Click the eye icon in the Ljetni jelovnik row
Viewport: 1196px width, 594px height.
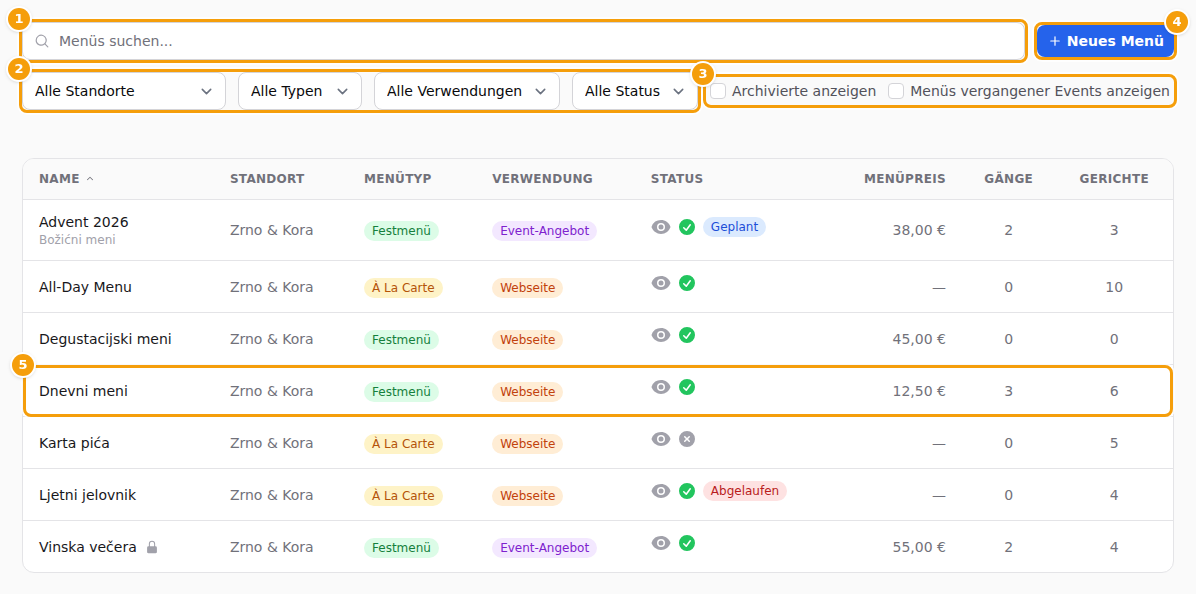tap(661, 490)
